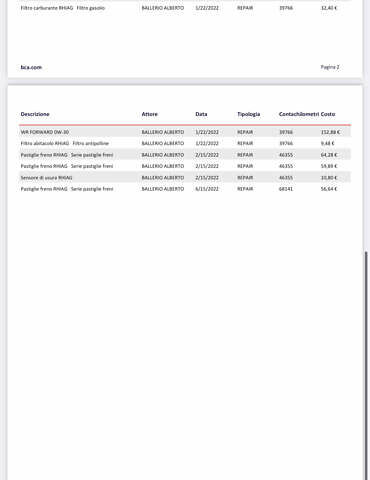Click the Pagina 2 page number footer
370x480 pixels.
tap(330, 67)
